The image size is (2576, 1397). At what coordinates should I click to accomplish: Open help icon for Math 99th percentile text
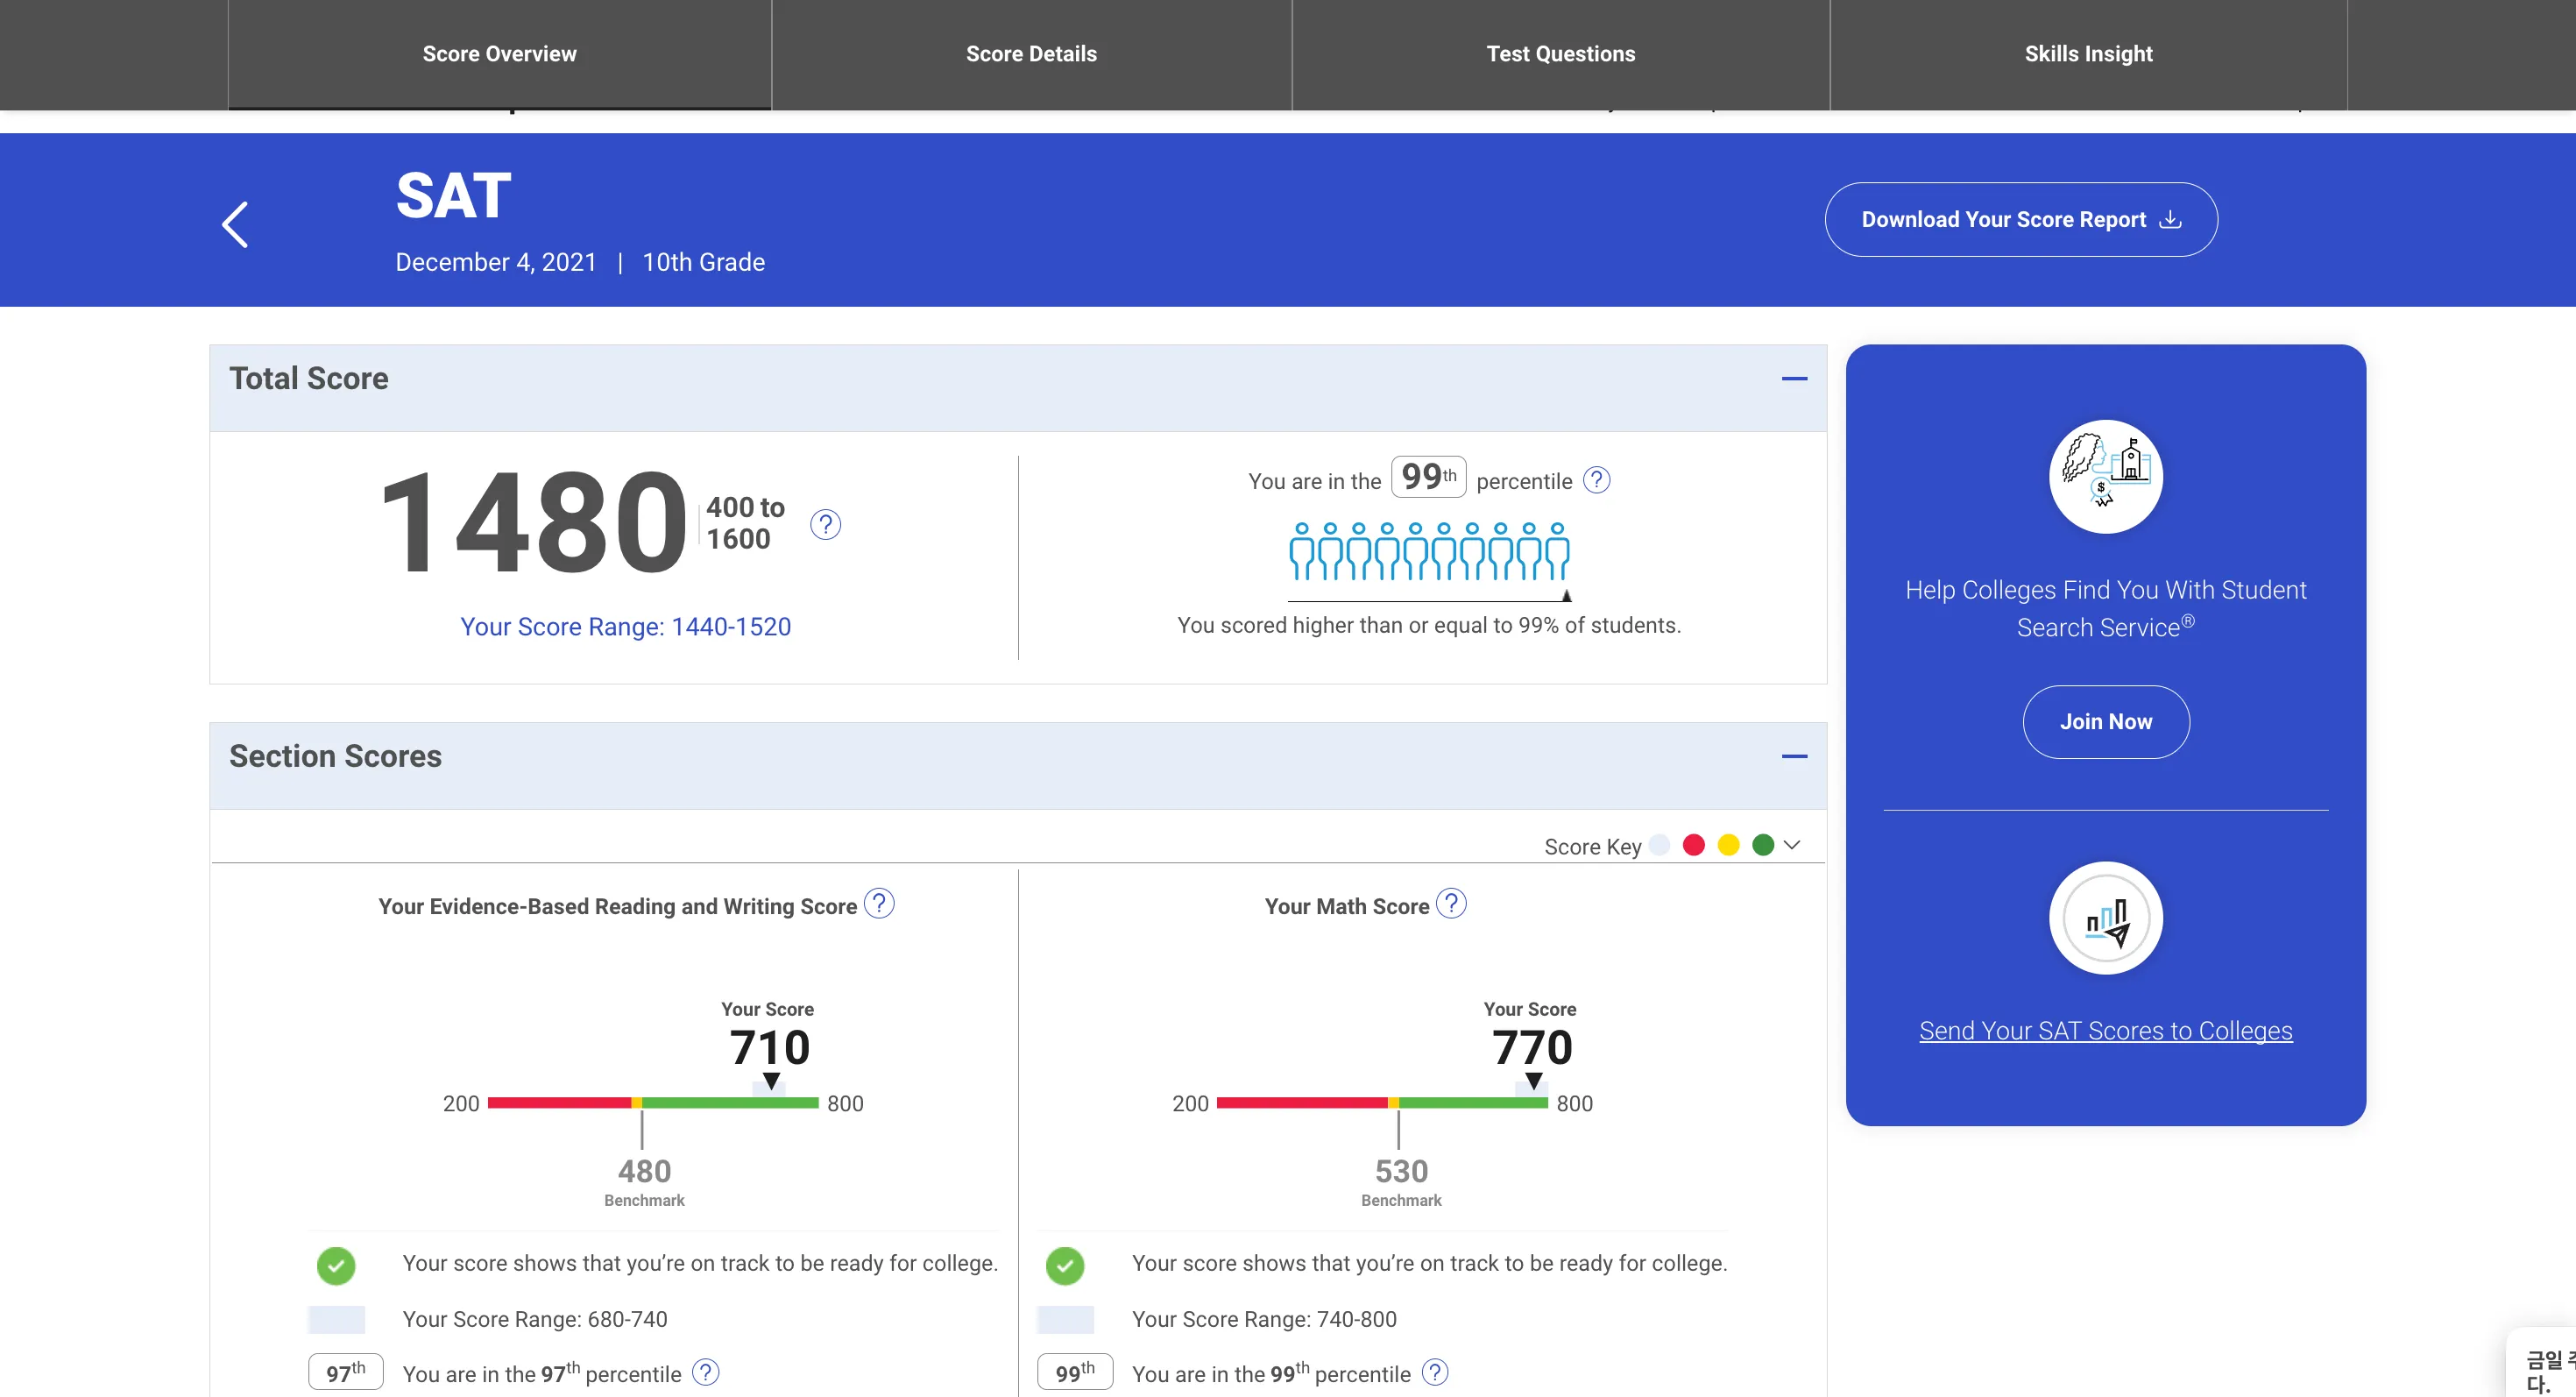(1435, 1373)
